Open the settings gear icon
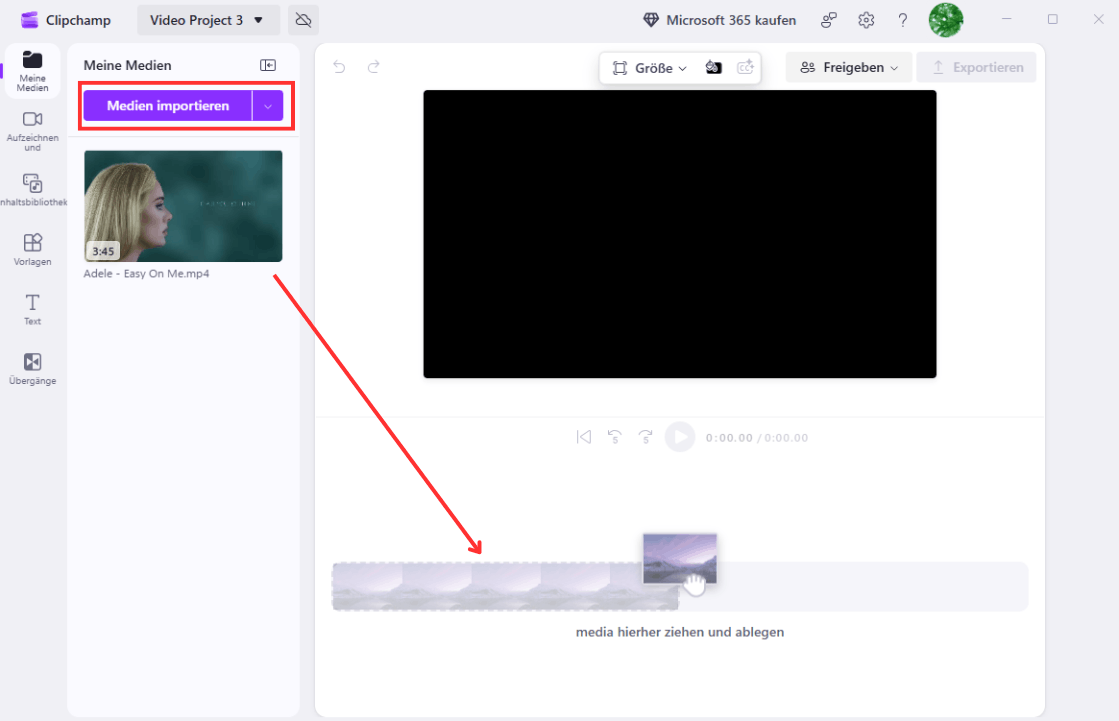 866,20
